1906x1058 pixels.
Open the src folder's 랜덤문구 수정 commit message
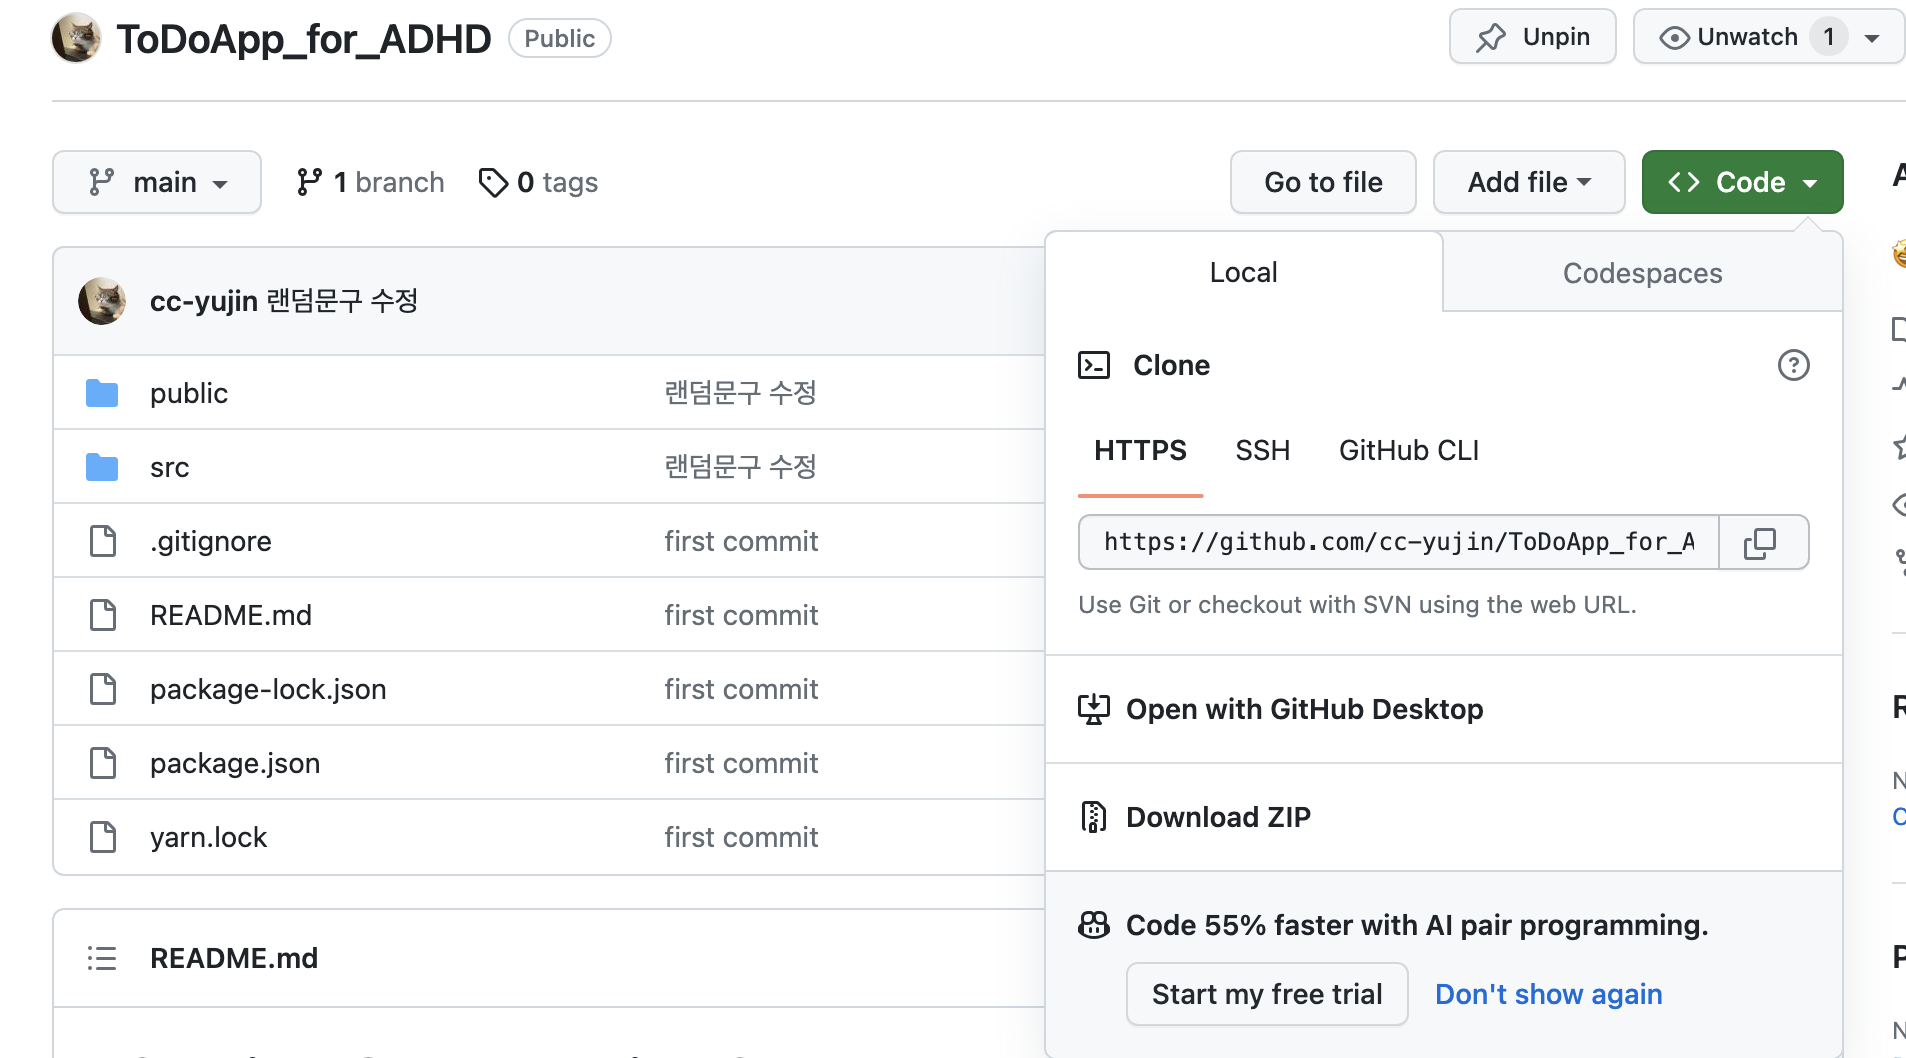point(741,467)
